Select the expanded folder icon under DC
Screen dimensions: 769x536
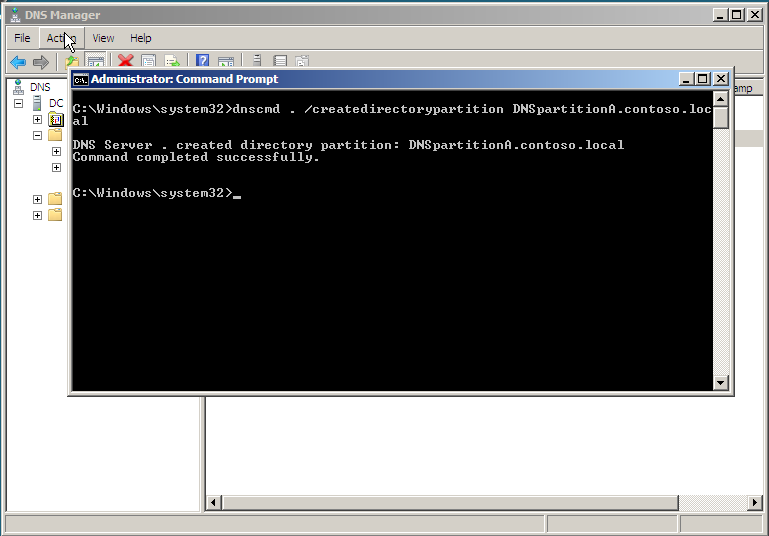pyautogui.click(x=55, y=135)
